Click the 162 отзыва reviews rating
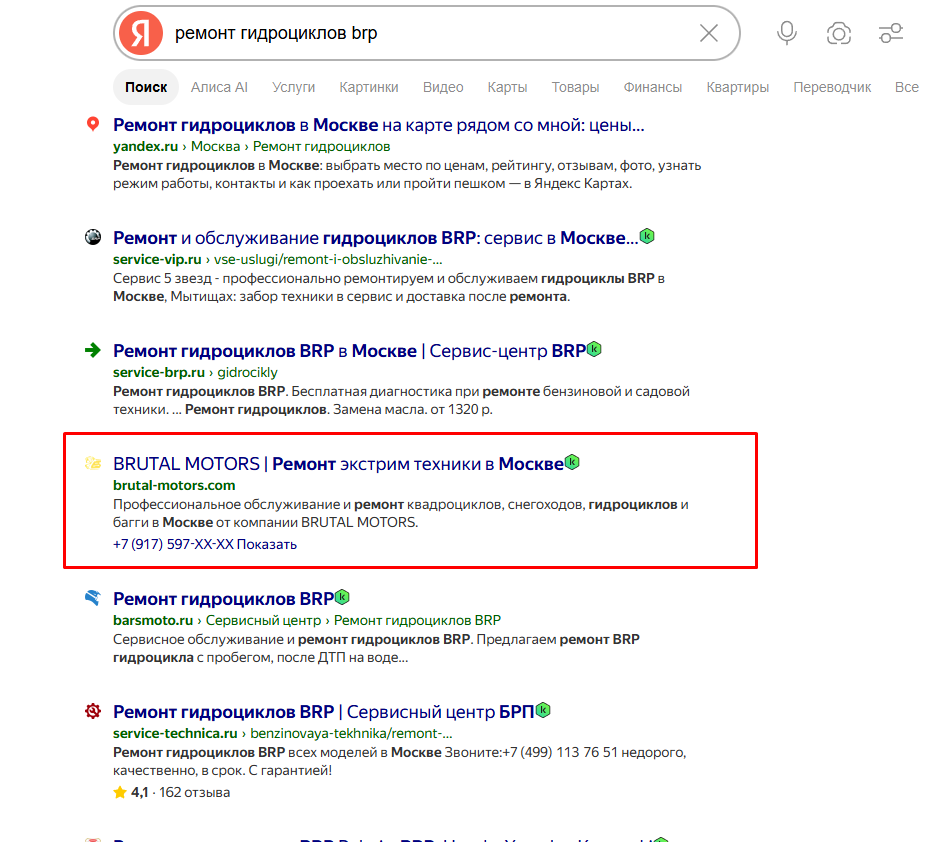The height and width of the screenshot is (842, 944). pyautogui.click(x=194, y=792)
